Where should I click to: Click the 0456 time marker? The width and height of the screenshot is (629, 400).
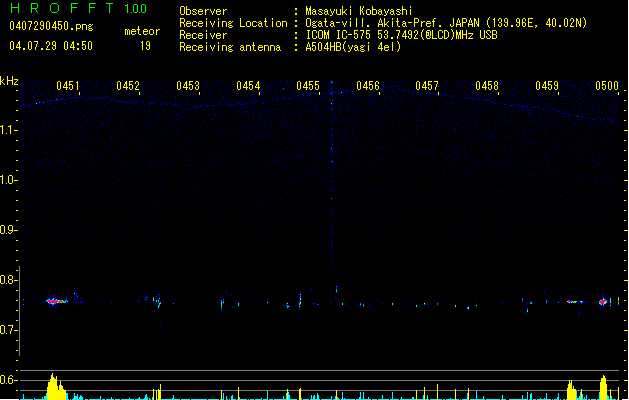tap(368, 86)
